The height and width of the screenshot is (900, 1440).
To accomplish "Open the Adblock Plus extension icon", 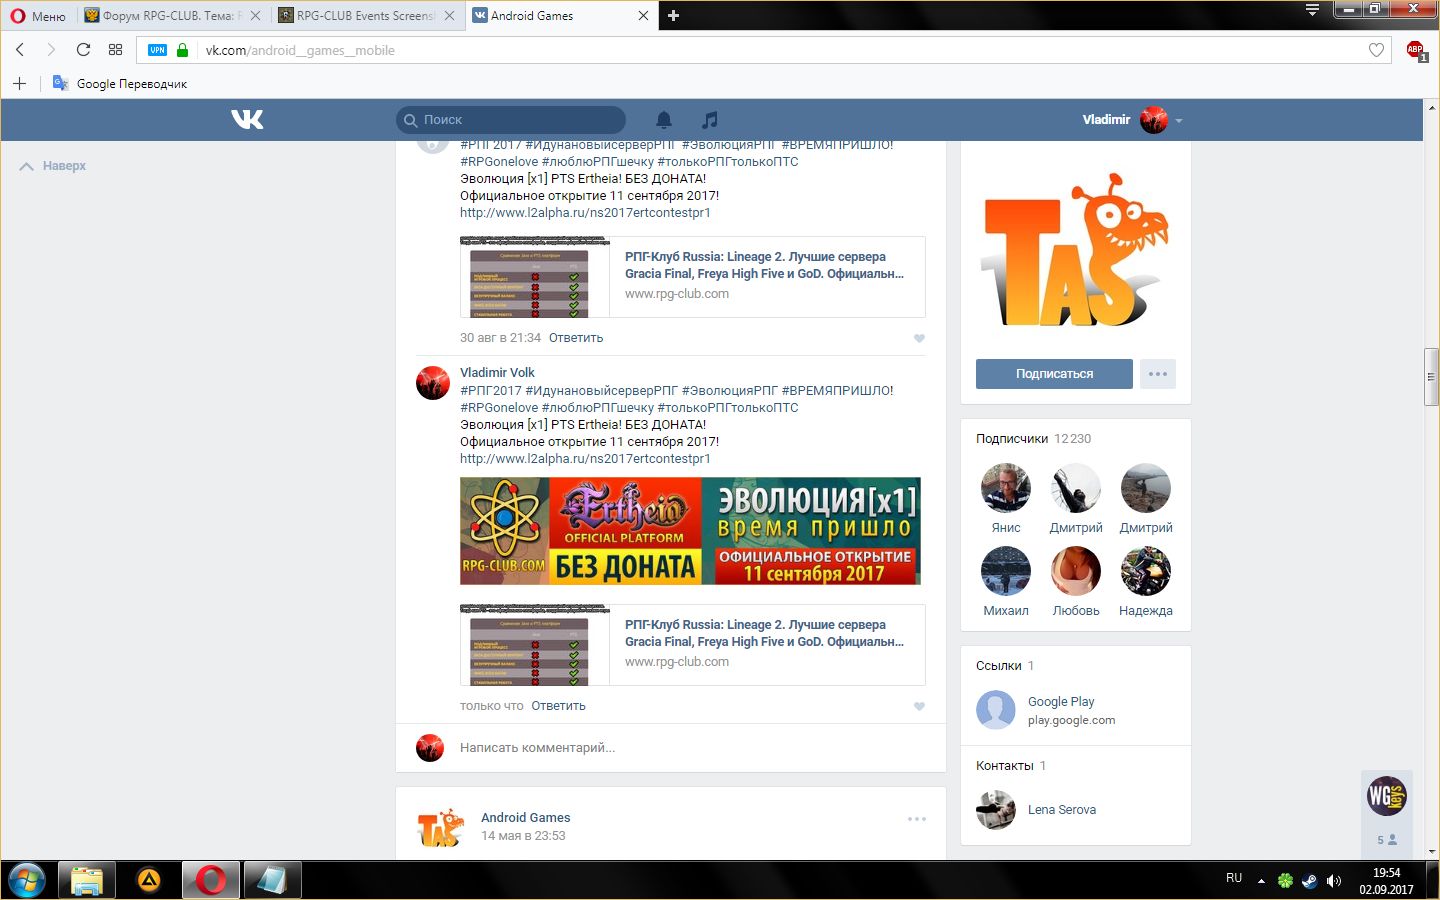I will pos(1415,50).
